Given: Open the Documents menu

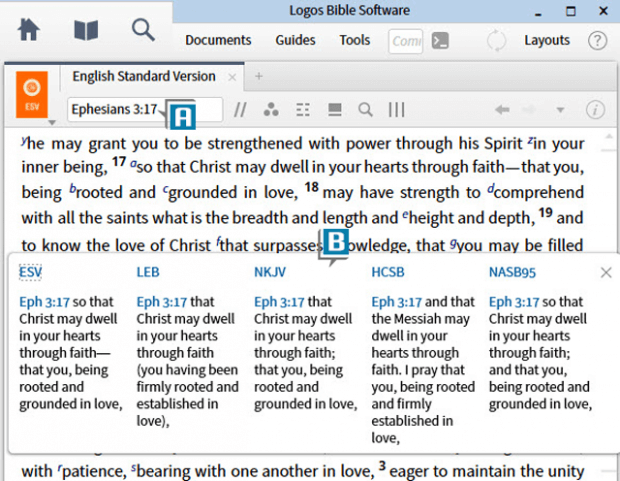Looking at the screenshot, I should pos(218,41).
